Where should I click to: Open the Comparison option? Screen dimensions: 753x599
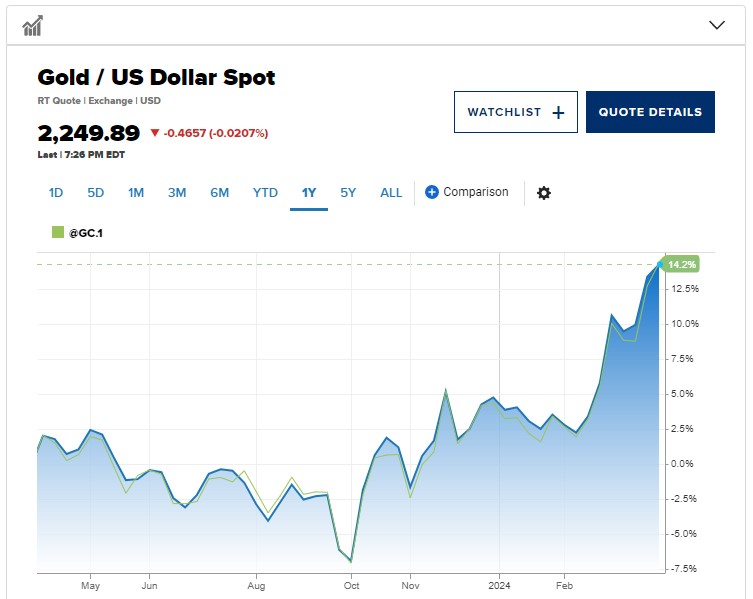click(475, 192)
